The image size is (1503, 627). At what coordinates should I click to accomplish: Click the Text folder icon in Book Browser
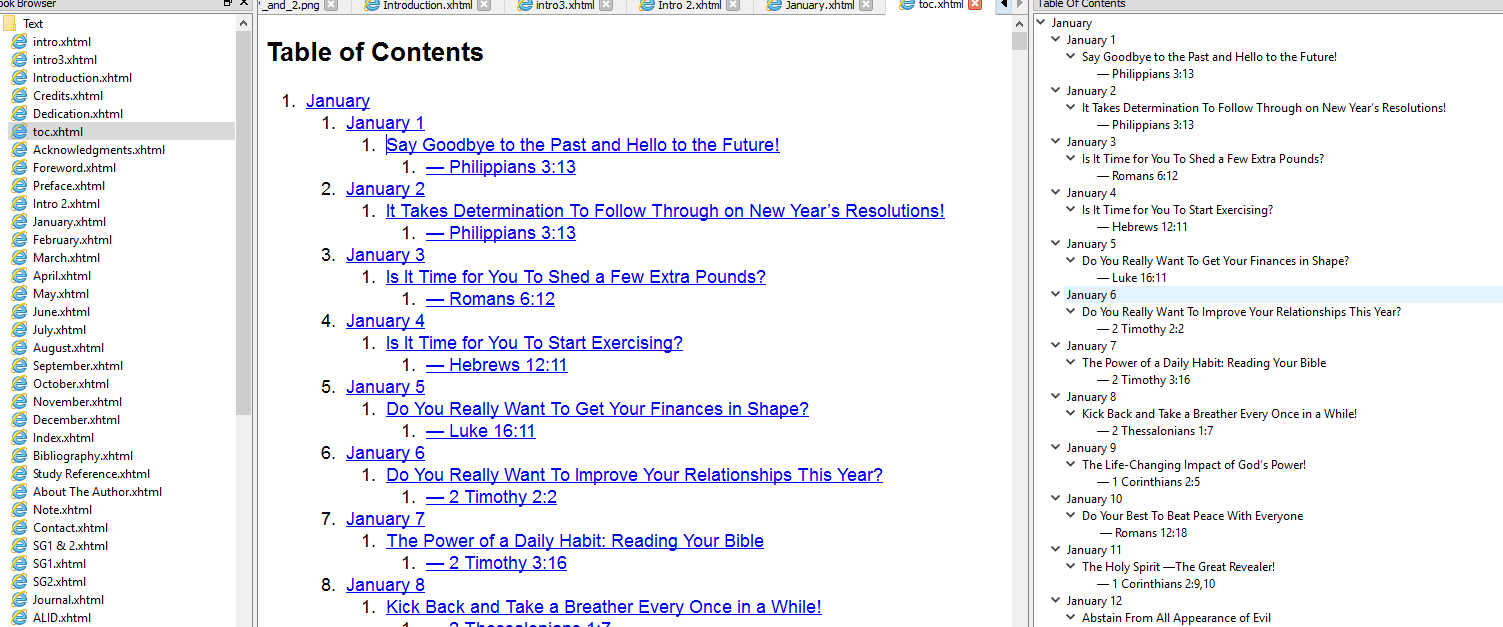[10, 23]
